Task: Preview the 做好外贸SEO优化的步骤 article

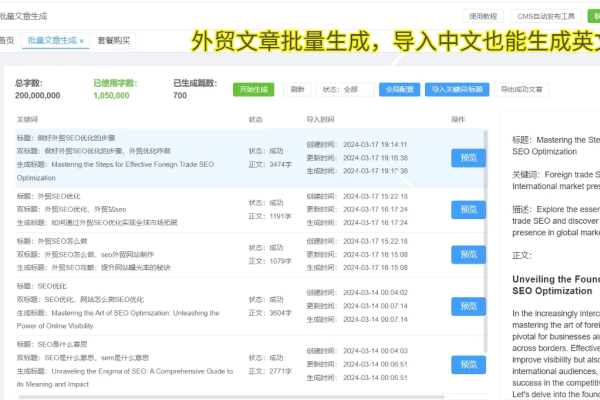Action: (468, 158)
